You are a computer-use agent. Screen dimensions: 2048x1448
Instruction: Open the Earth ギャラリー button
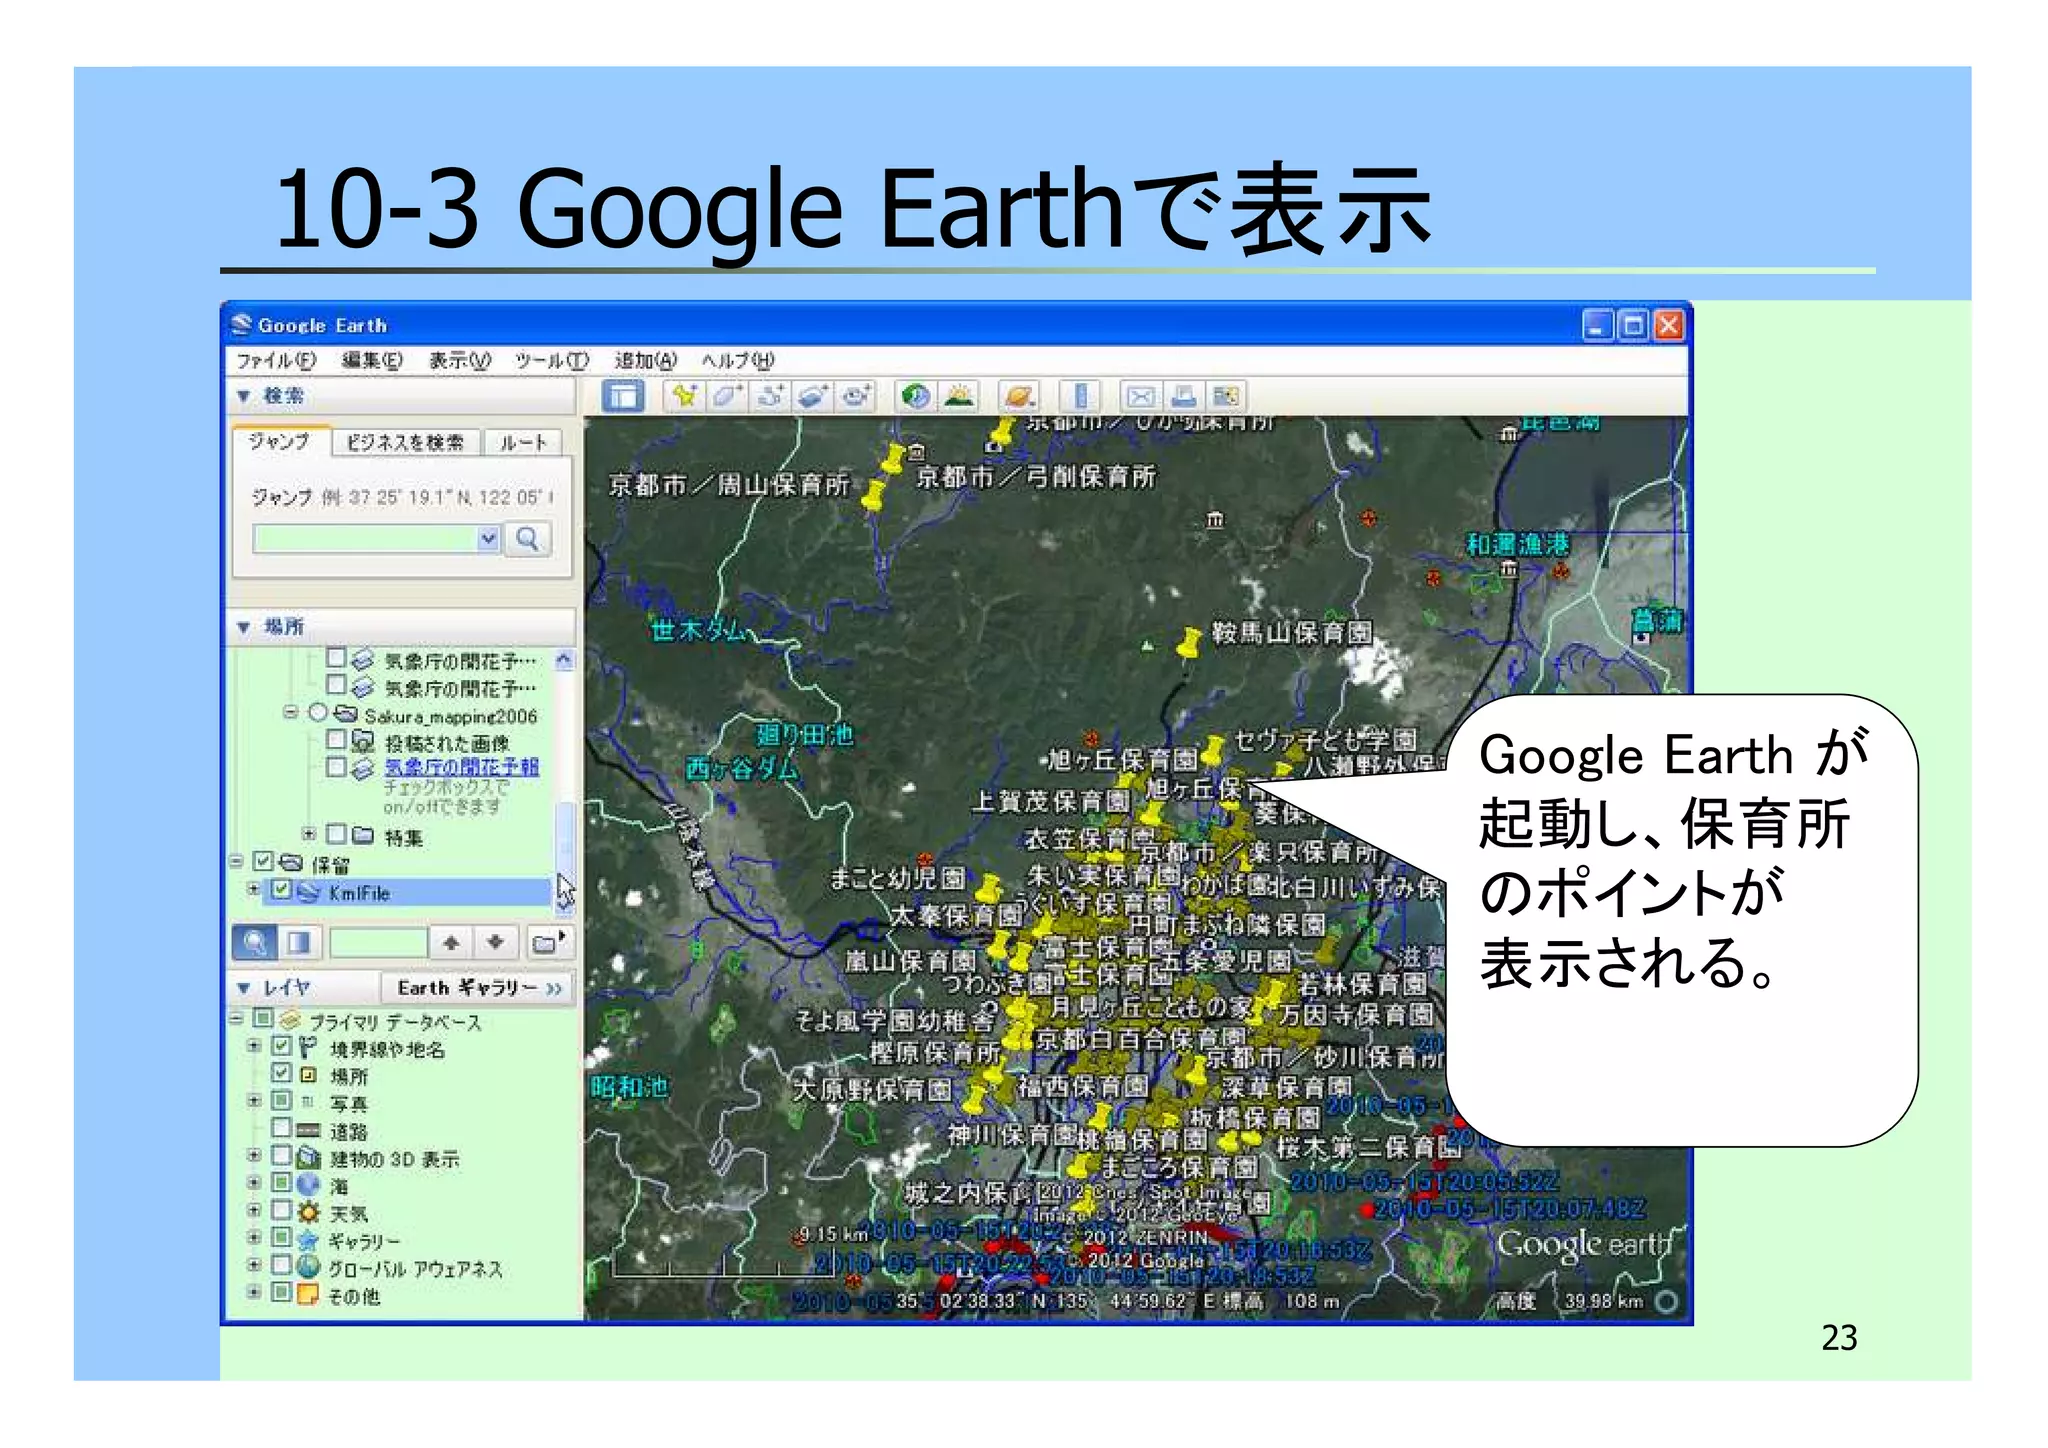click(x=479, y=989)
